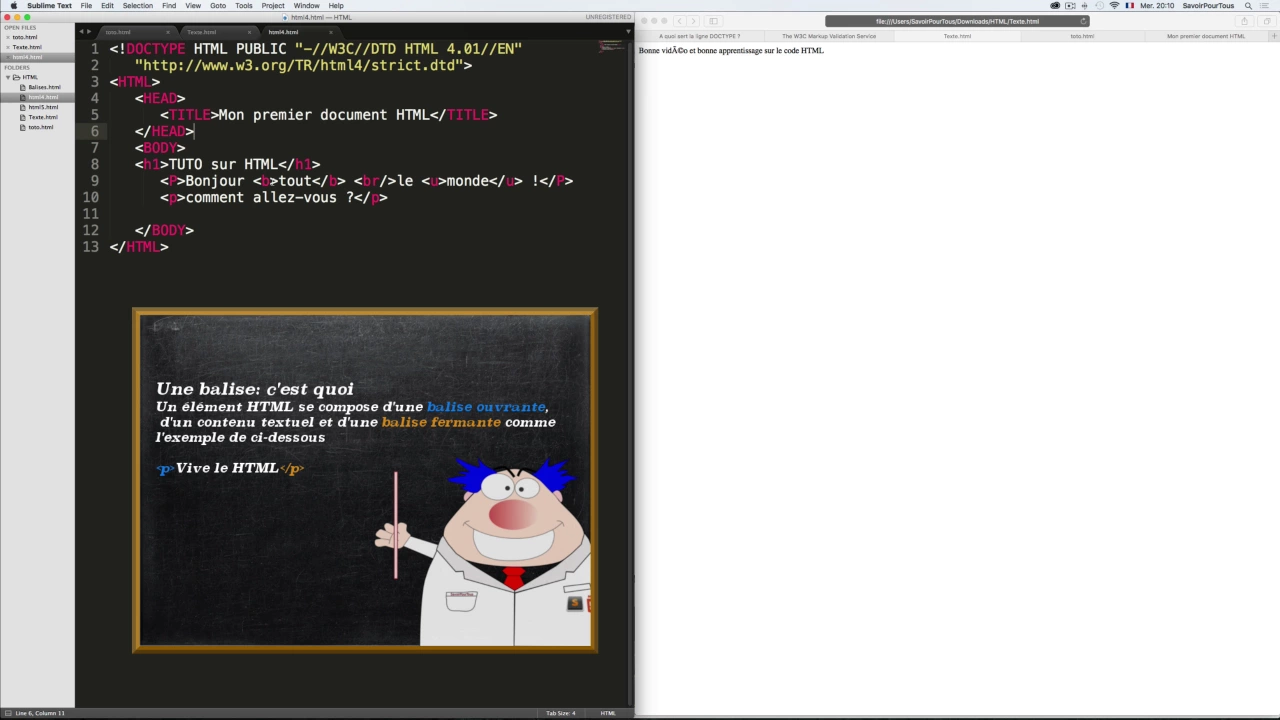This screenshot has width=1280, height=720.
Task: Open the Project menu
Action: coord(273,6)
